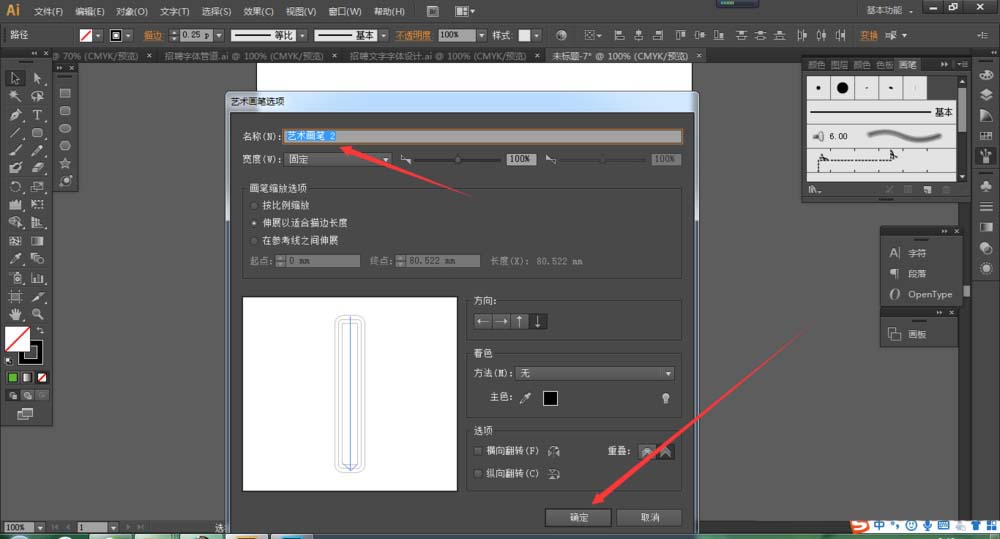
Task: Open the opacity 100% dropdown arrow
Action: coord(482,35)
